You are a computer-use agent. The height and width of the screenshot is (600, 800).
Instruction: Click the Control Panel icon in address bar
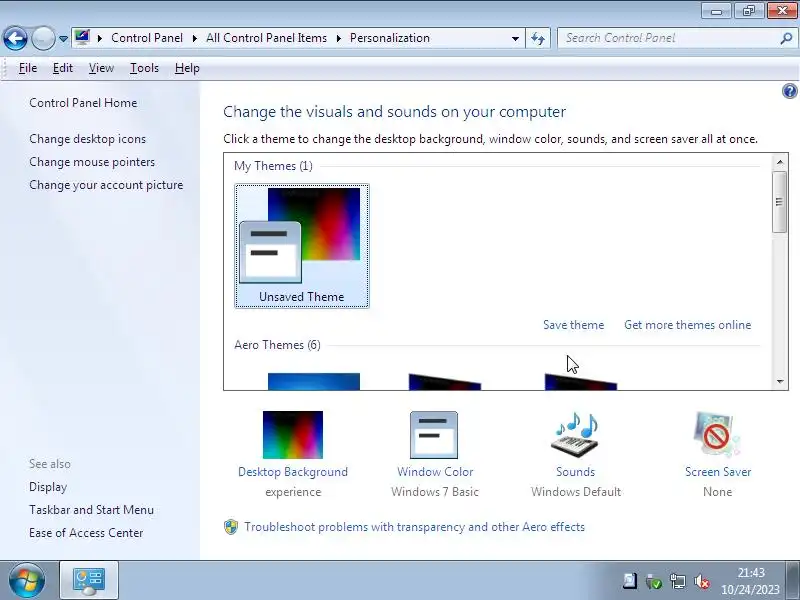[82, 38]
